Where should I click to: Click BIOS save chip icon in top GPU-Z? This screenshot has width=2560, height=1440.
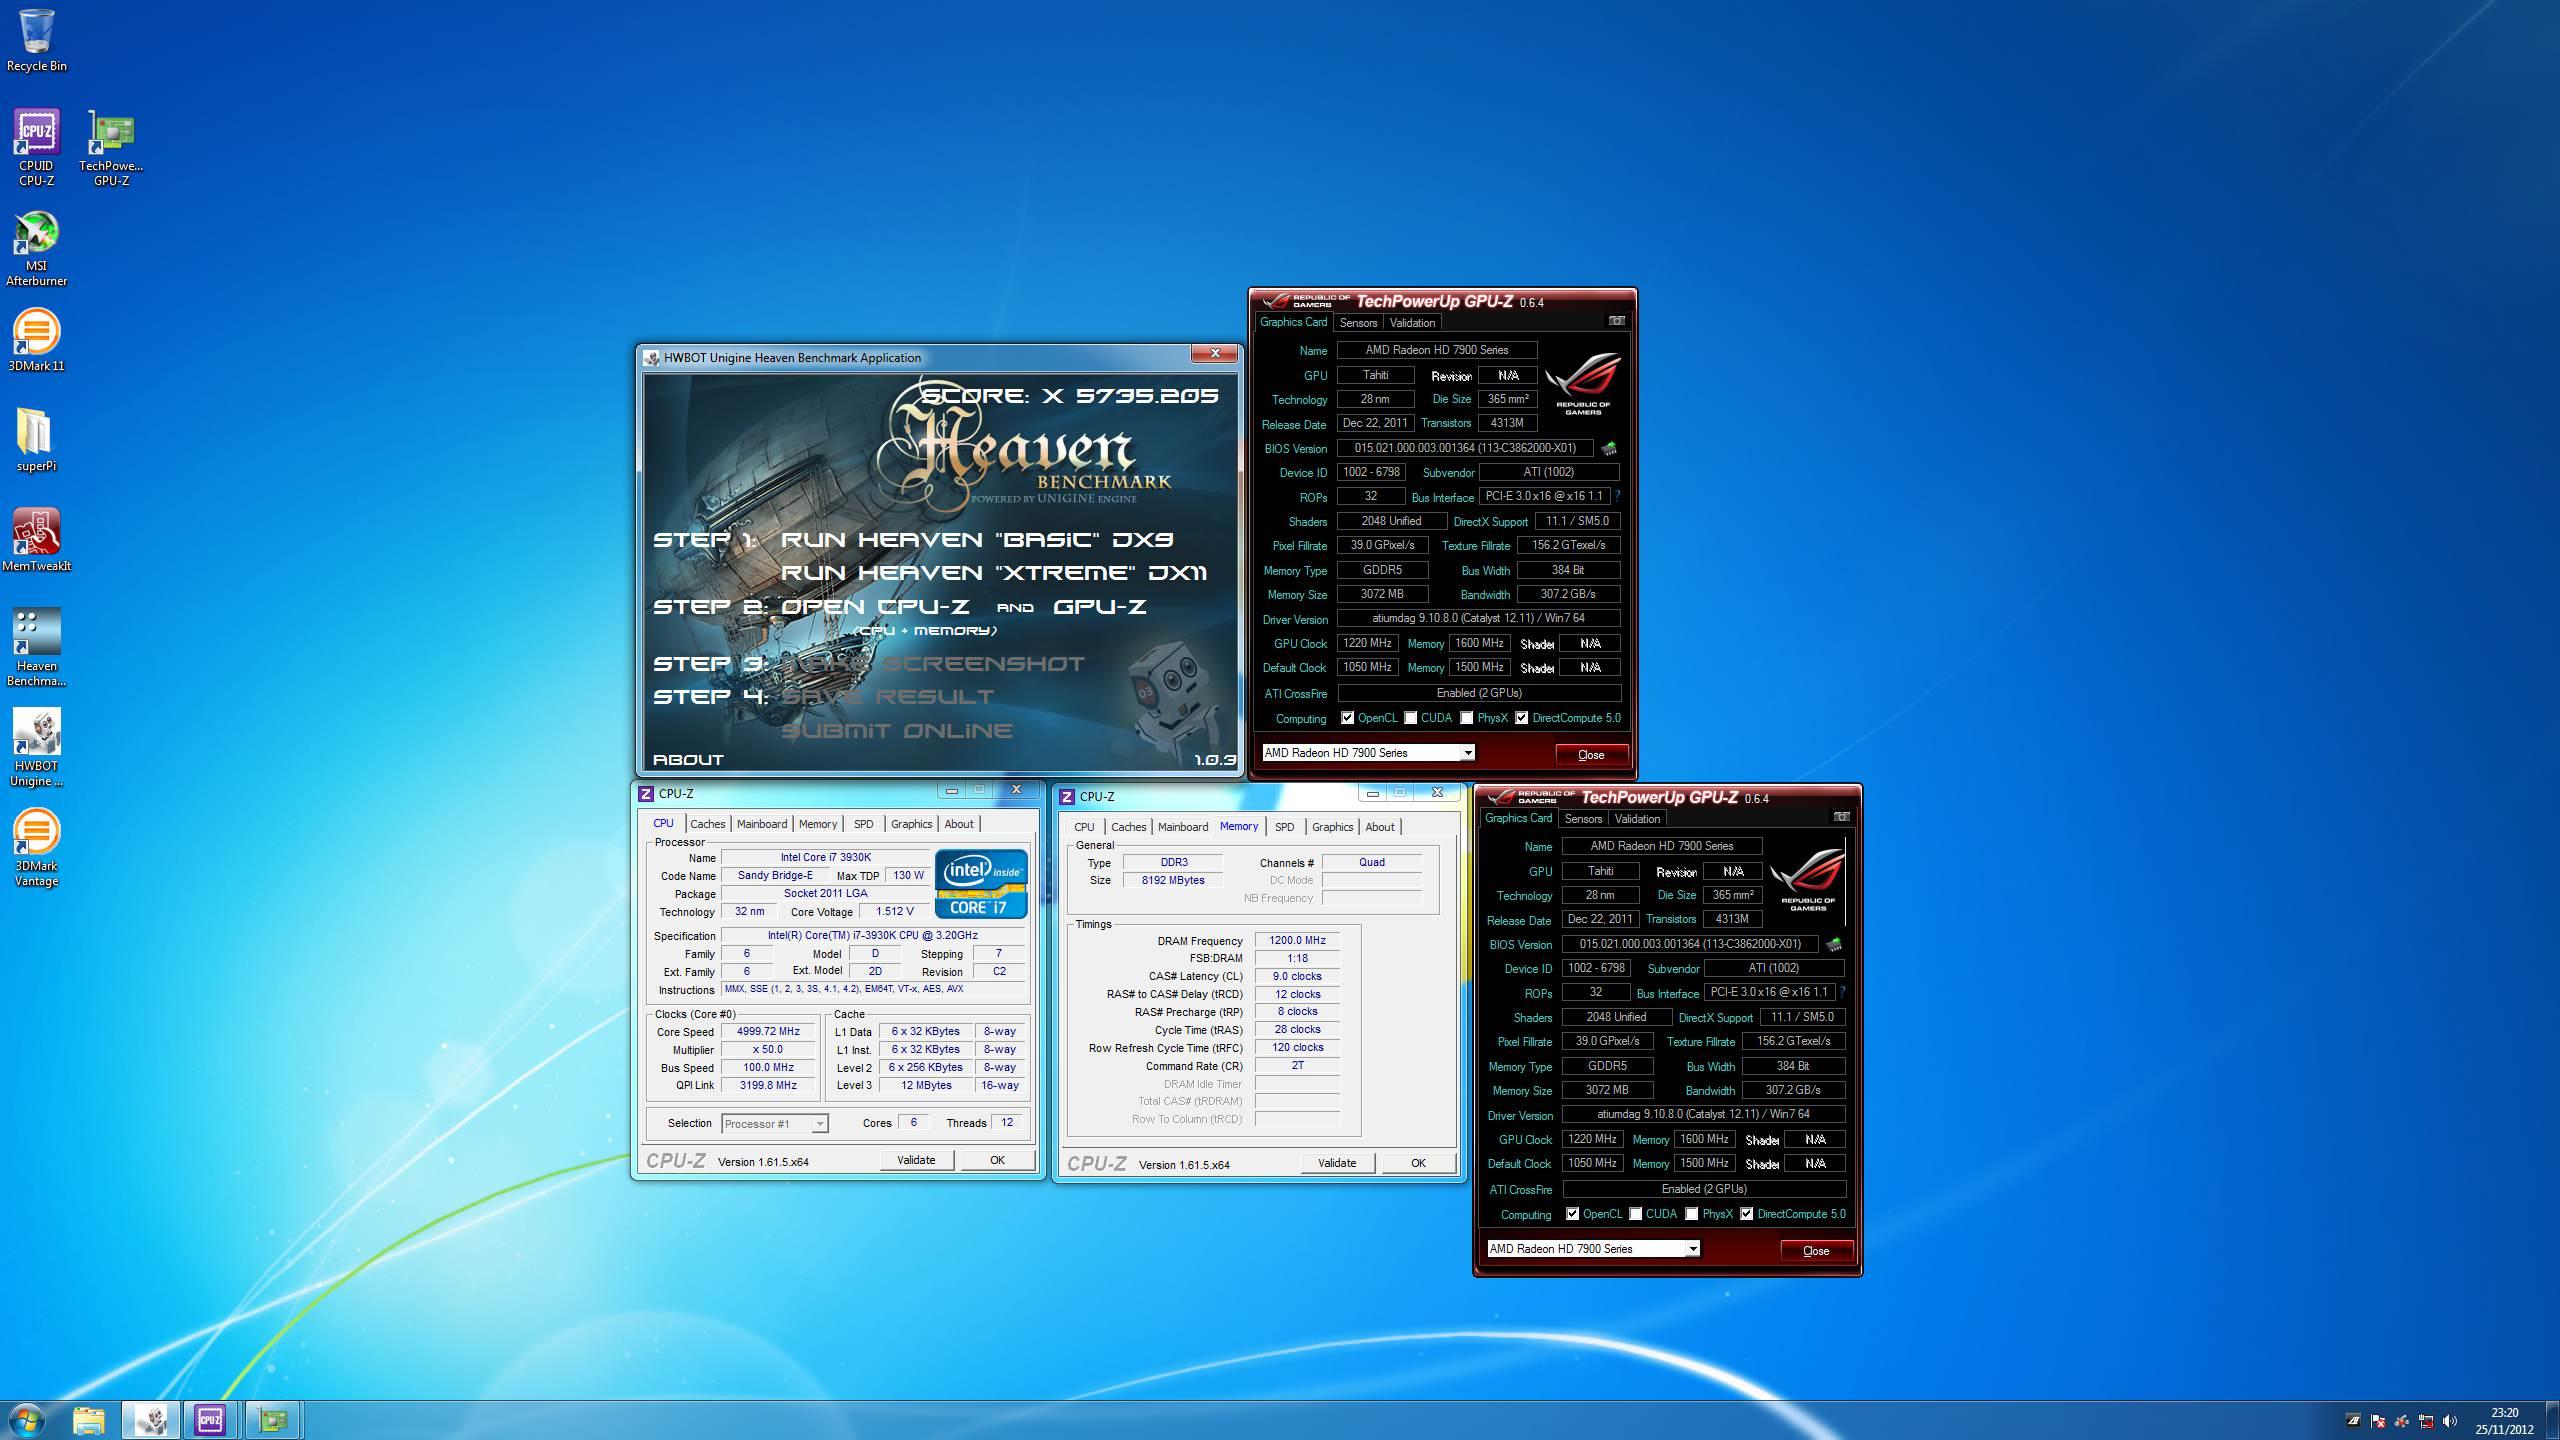(x=1609, y=449)
